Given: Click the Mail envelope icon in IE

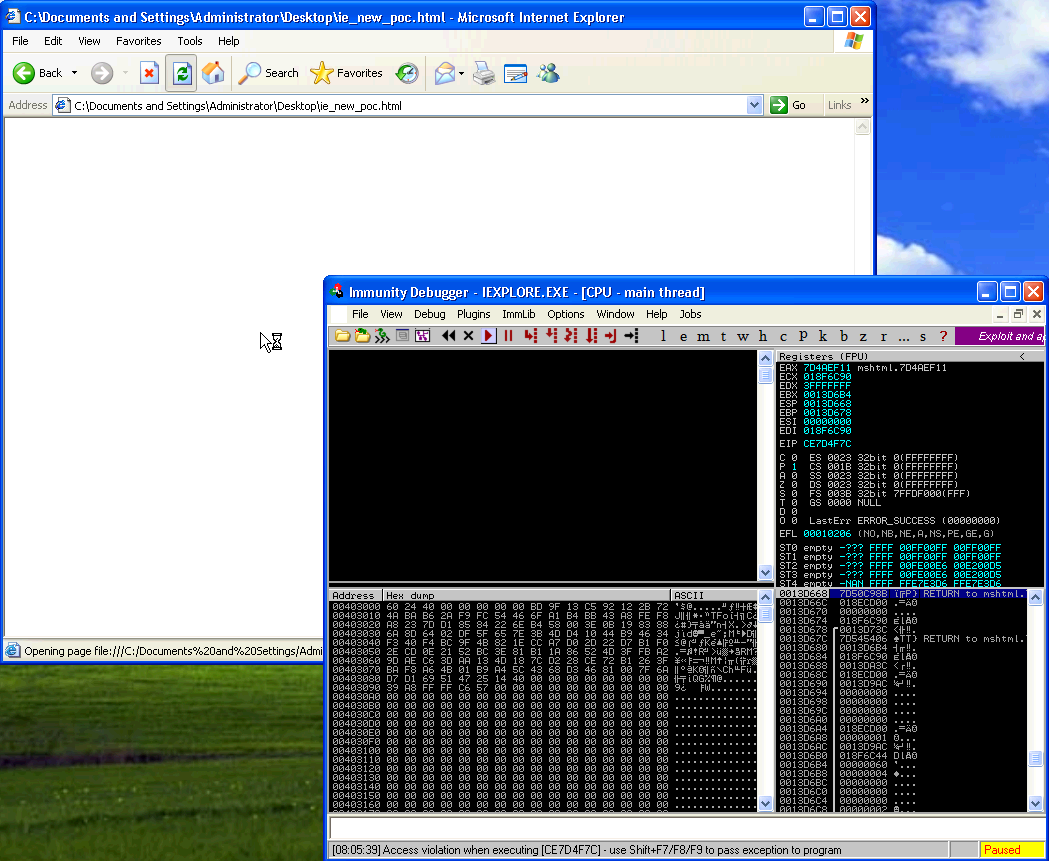Looking at the screenshot, I should click(x=444, y=73).
